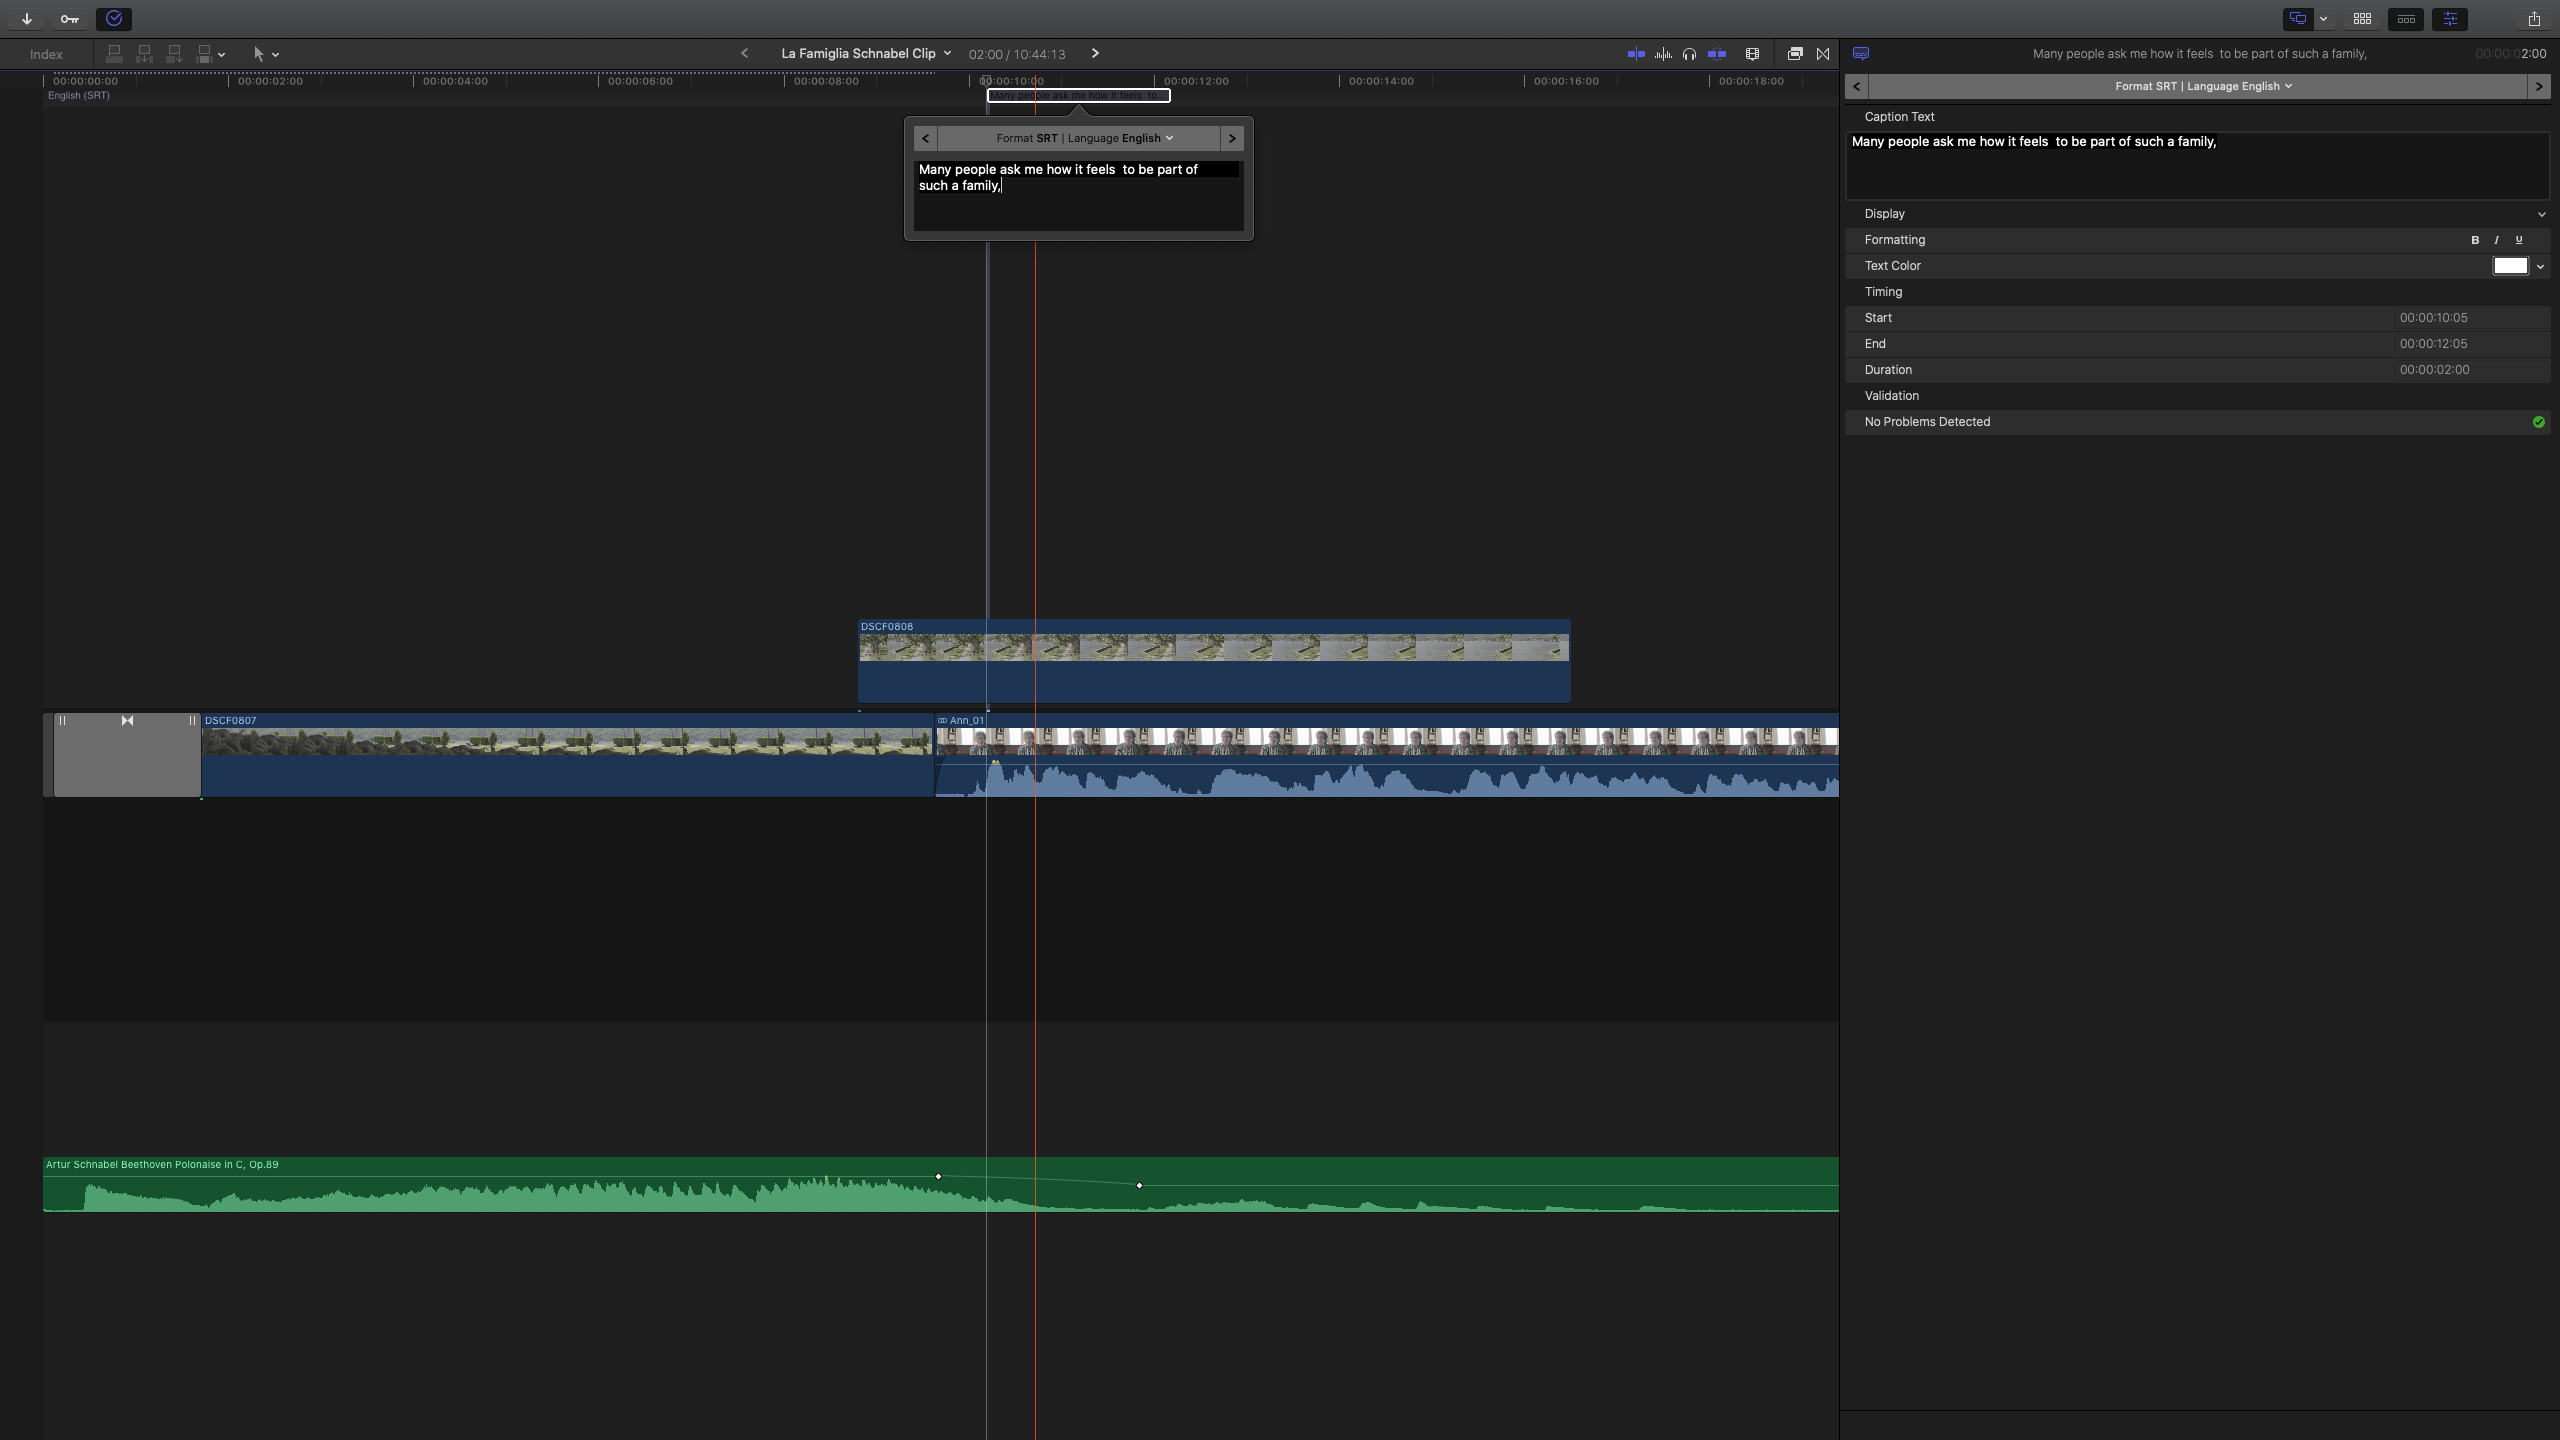Screen dimensions: 2560x1440
Task: Apply italic caption formatting
Action: click(2497, 240)
